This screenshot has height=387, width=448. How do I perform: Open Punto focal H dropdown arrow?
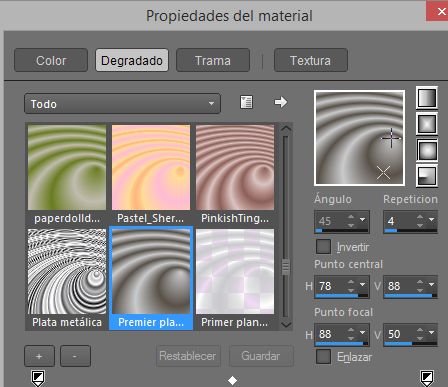pyautogui.click(x=362, y=333)
